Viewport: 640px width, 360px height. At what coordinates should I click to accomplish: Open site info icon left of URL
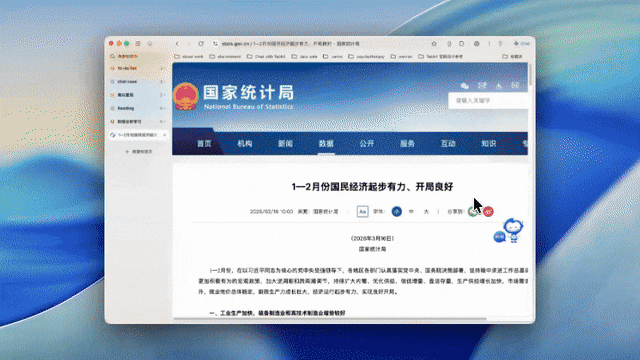[x=215, y=43]
